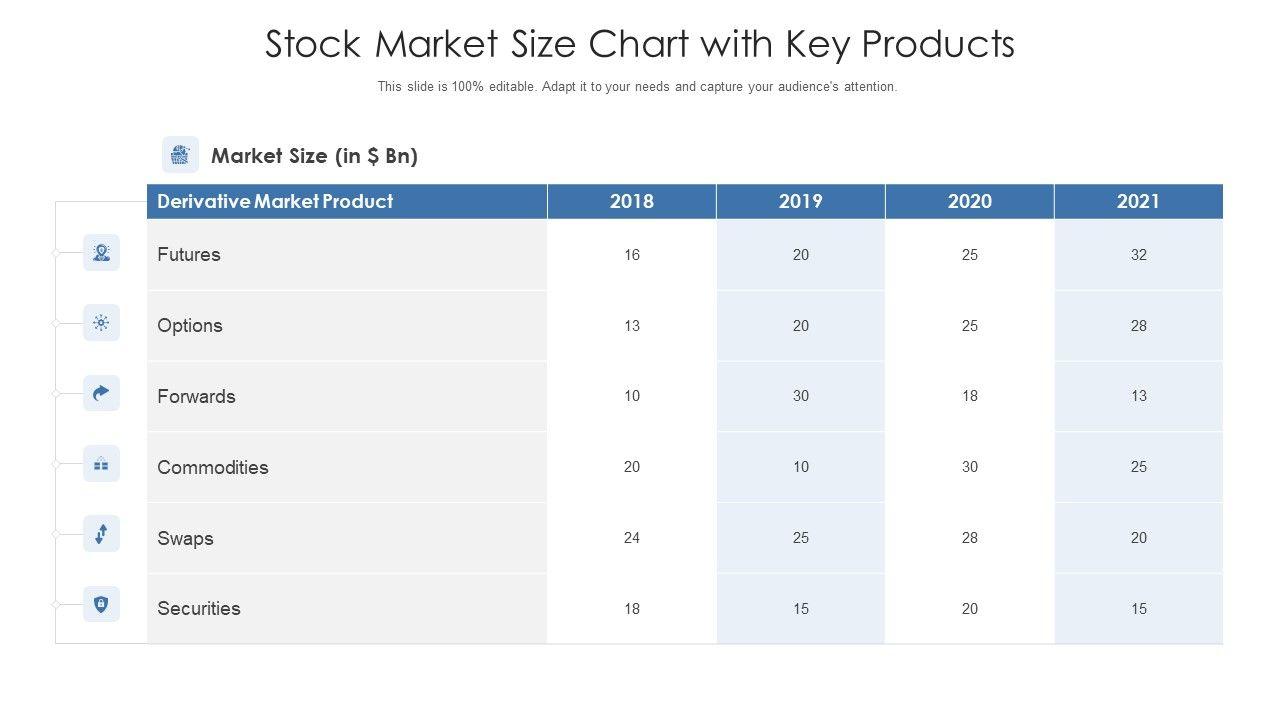Click the Derivative Market Product header
The height and width of the screenshot is (720, 1280).
(x=275, y=201)
